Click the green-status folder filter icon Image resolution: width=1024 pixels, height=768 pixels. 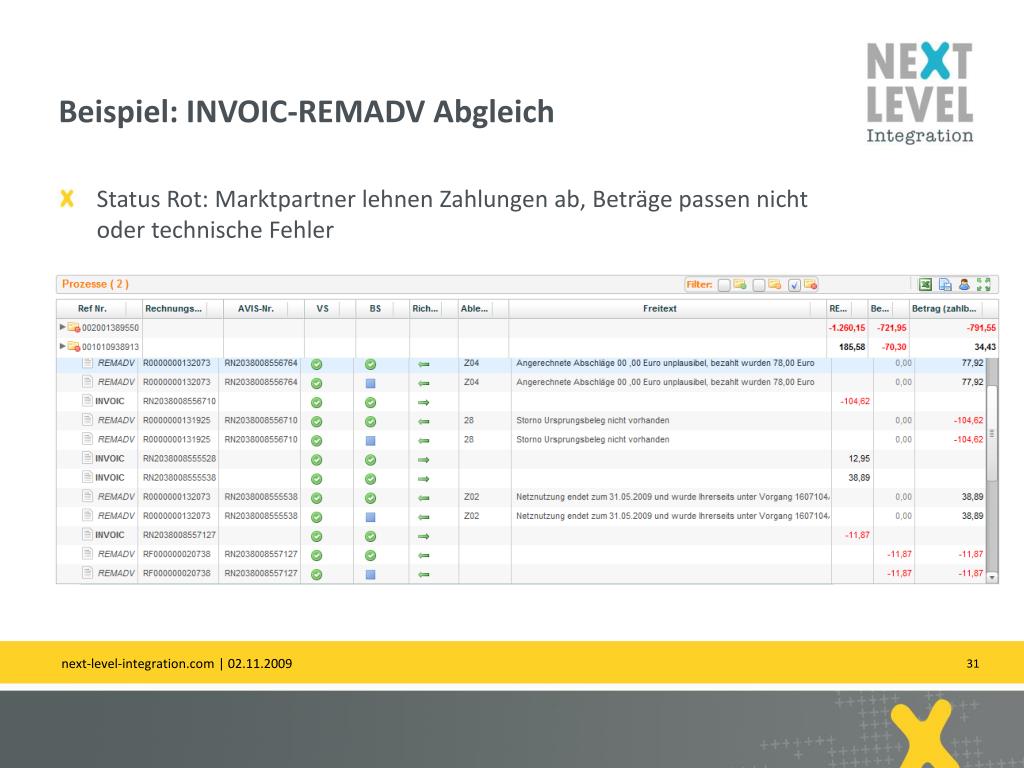740,284
